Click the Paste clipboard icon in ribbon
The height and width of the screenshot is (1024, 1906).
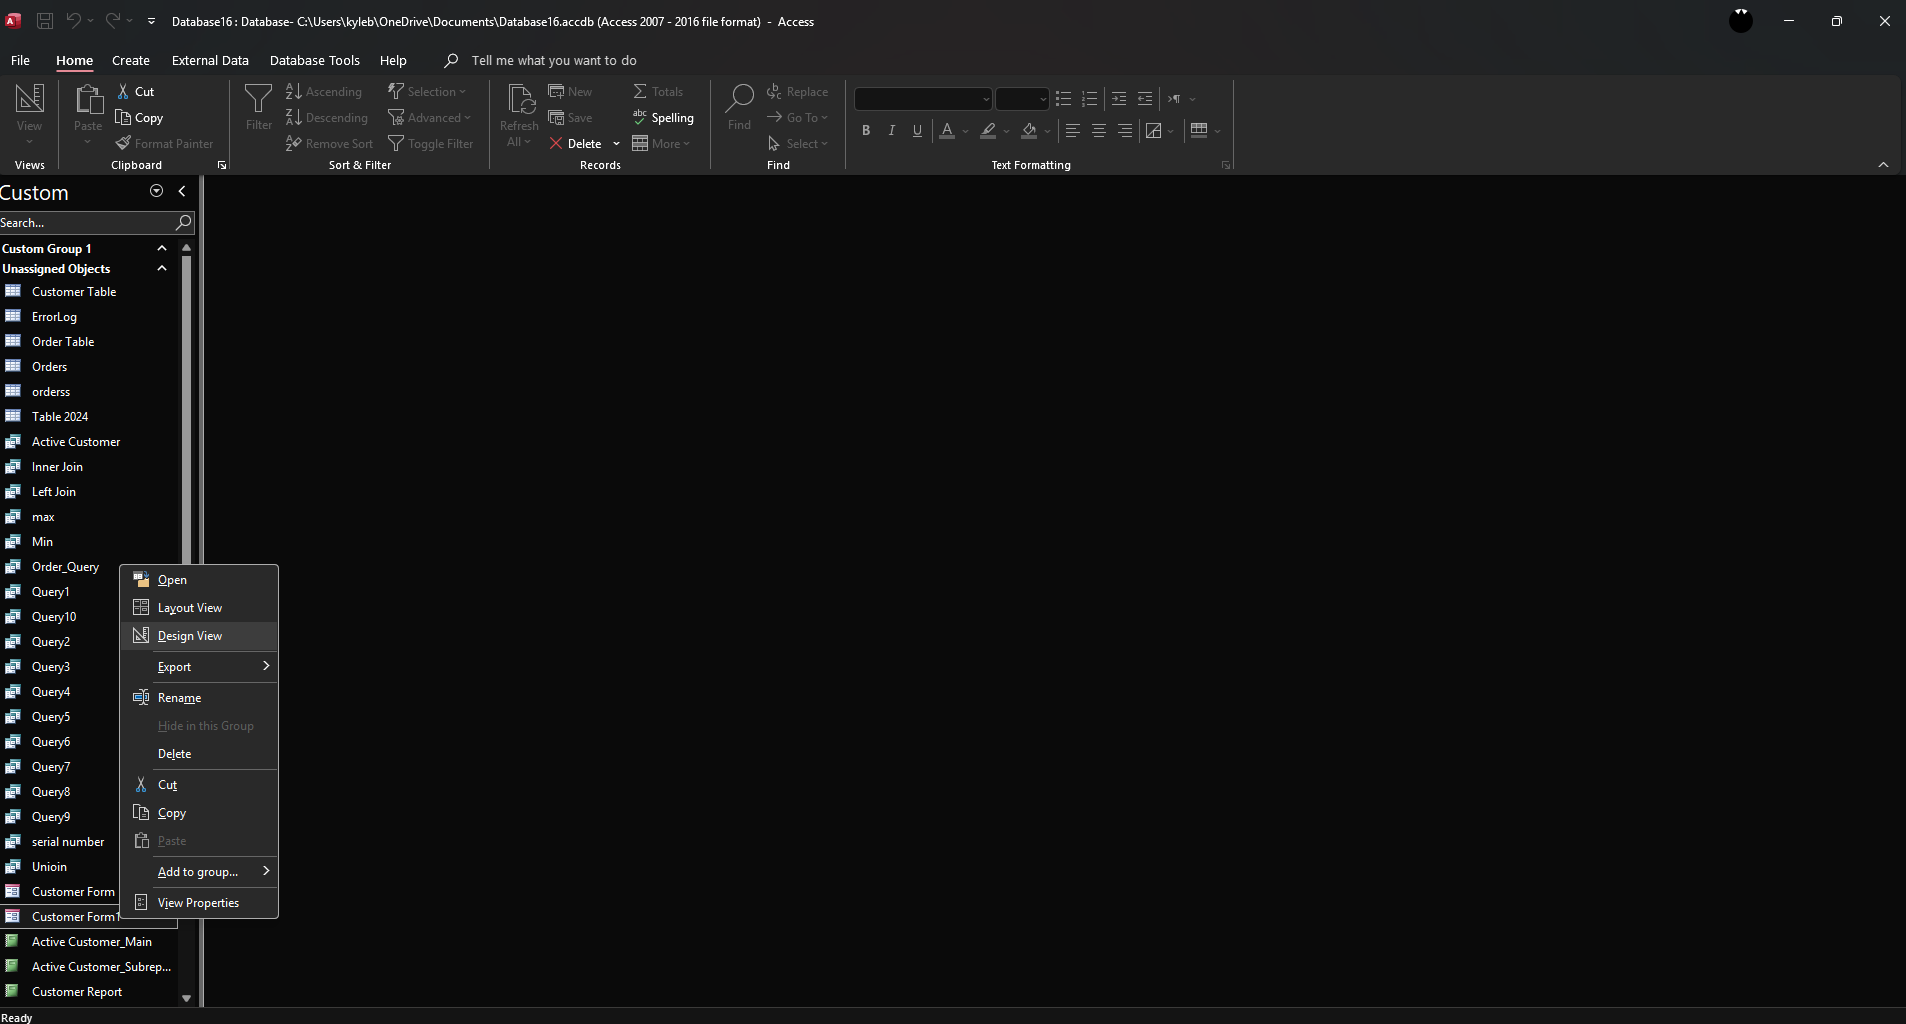88,100
